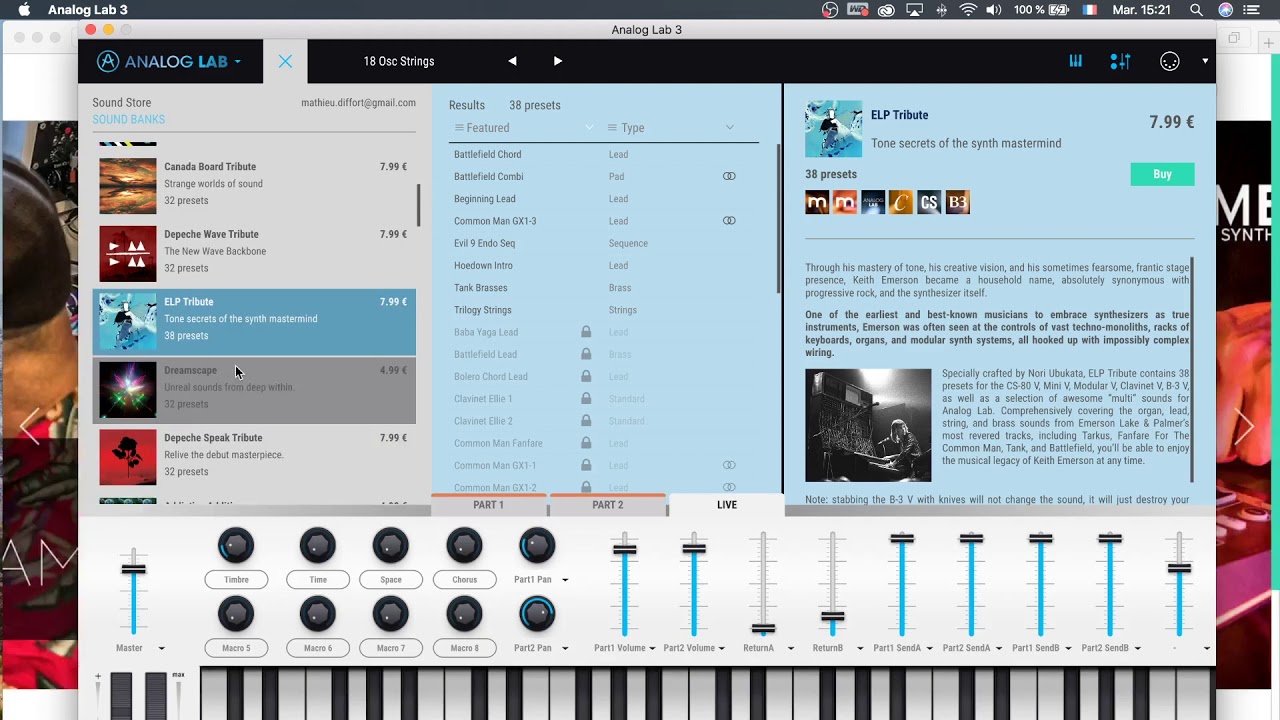Sort results using the Featured dropdown
Screen dimensions: 1280x720
tap(524, 128)
